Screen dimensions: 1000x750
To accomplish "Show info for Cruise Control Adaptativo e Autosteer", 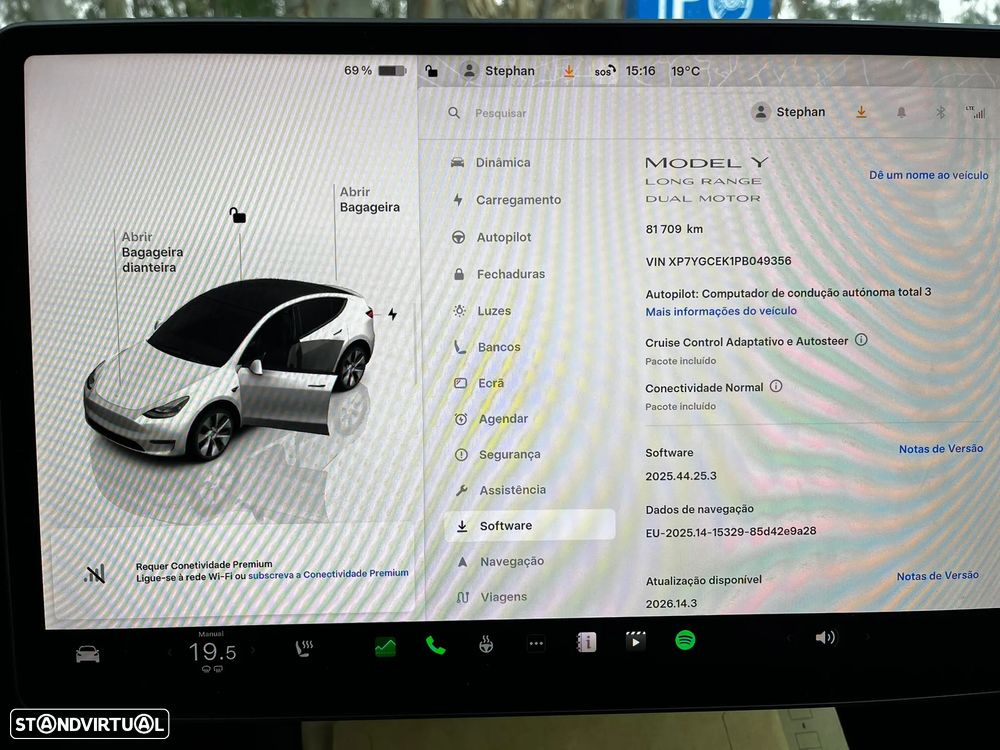I will [x=861, y=339].
